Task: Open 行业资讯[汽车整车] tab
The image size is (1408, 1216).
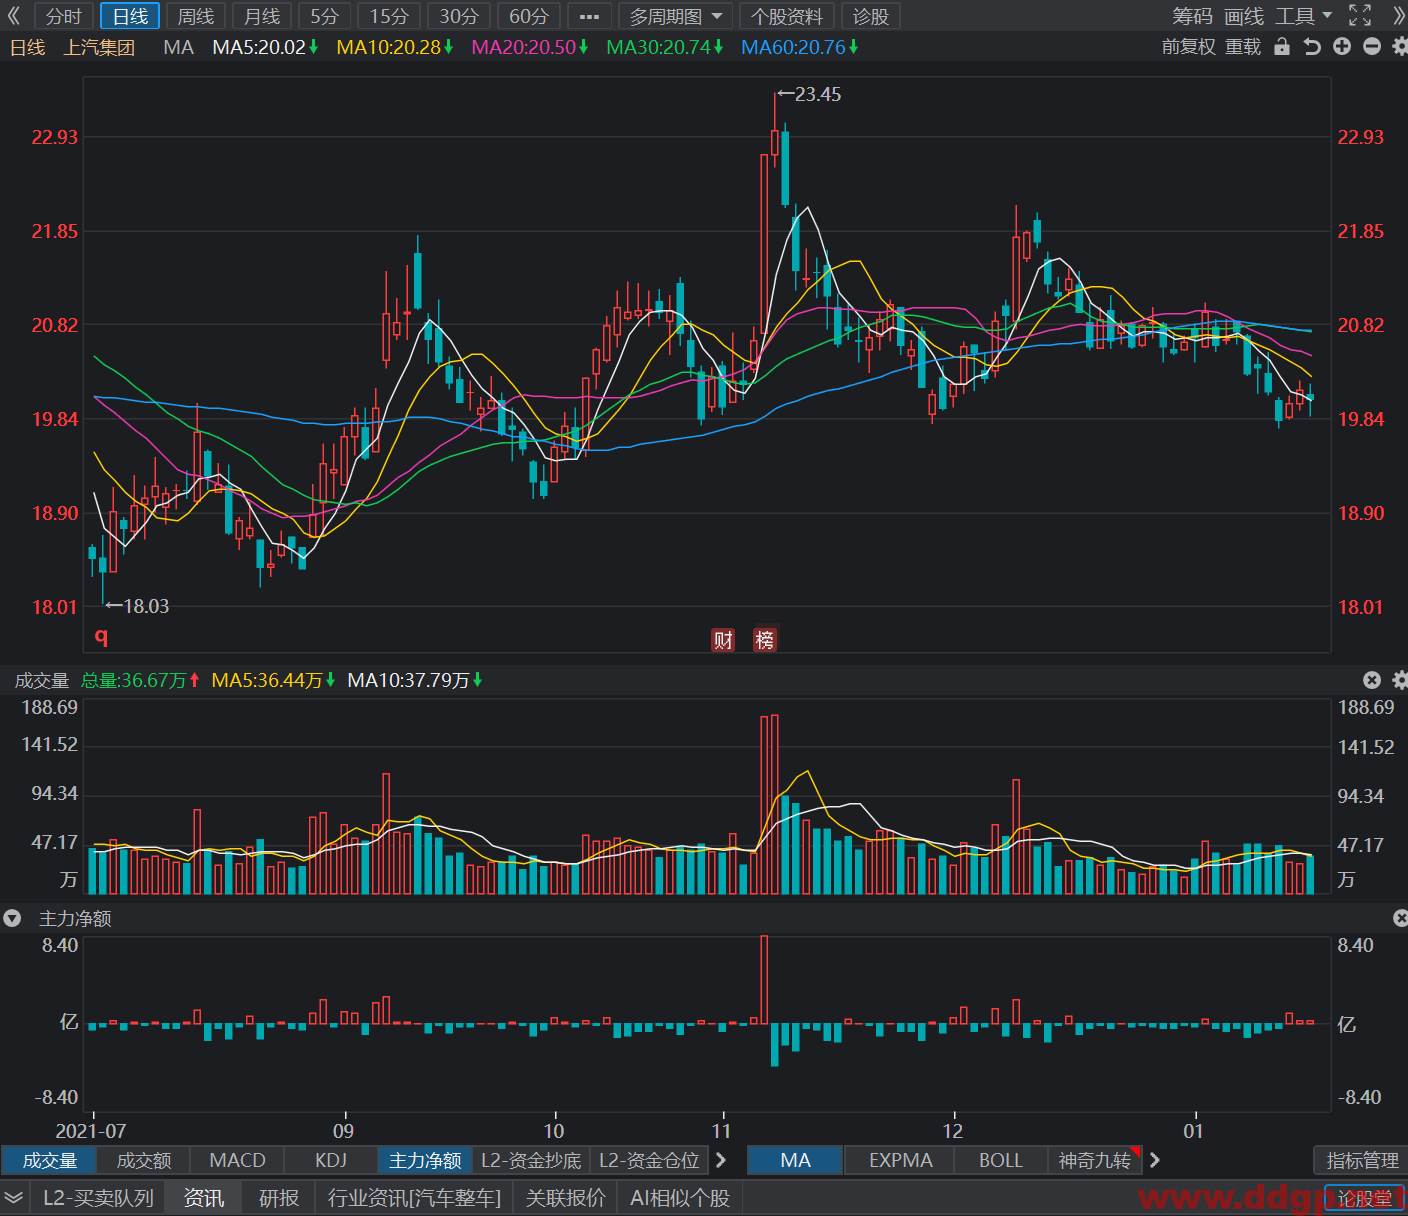Action: [414, 1197]
